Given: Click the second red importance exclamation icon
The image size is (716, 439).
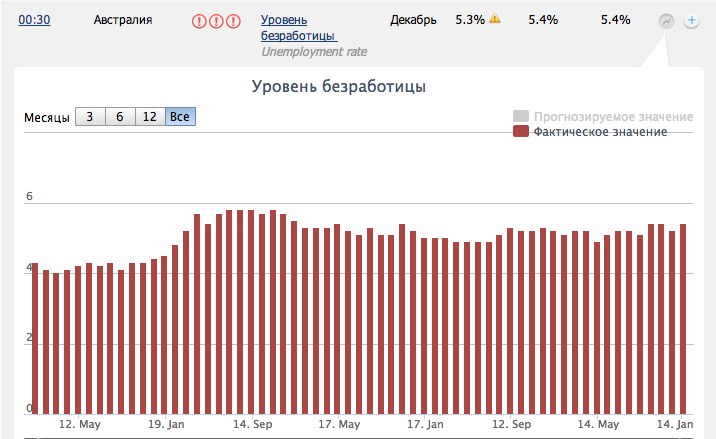Looking at the screenshot, I should tap(216, 21).
